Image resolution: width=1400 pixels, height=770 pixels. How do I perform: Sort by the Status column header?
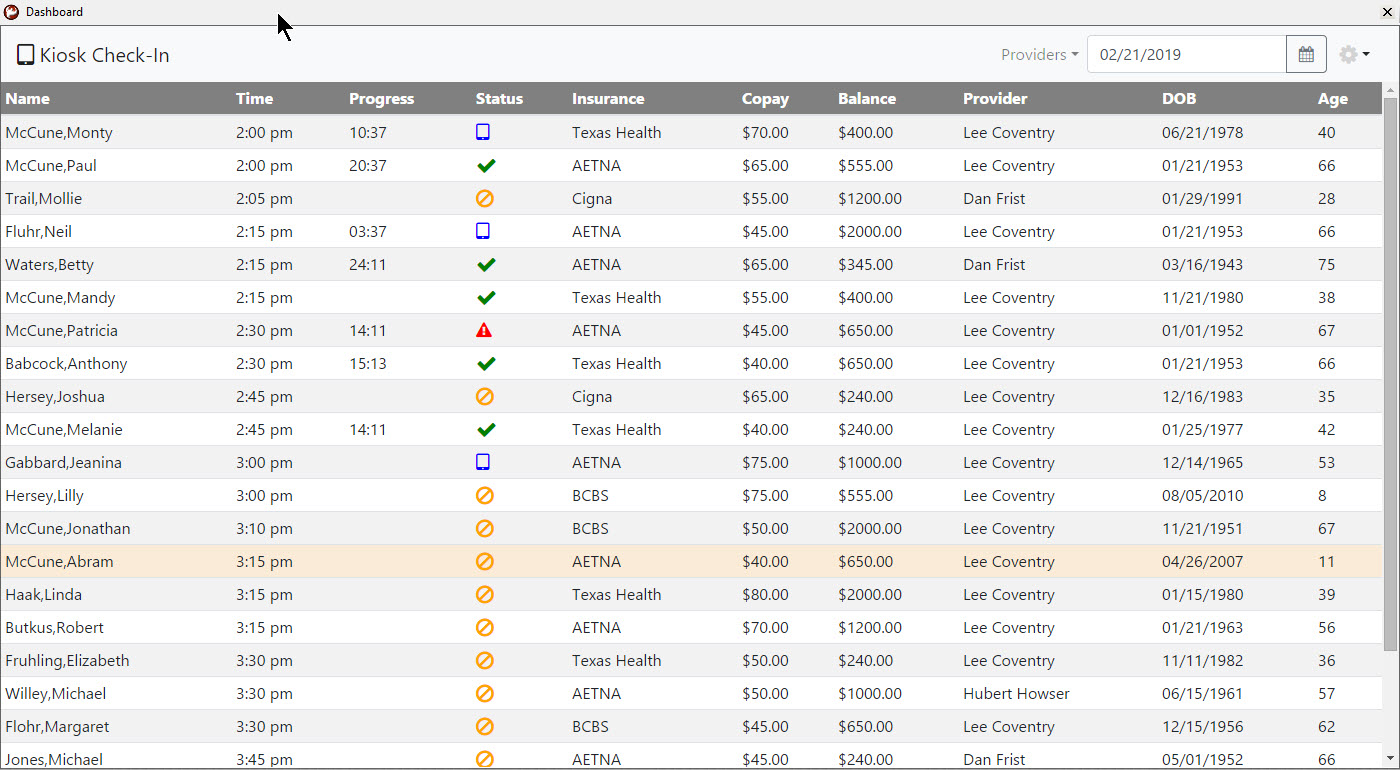click(499, 98)
